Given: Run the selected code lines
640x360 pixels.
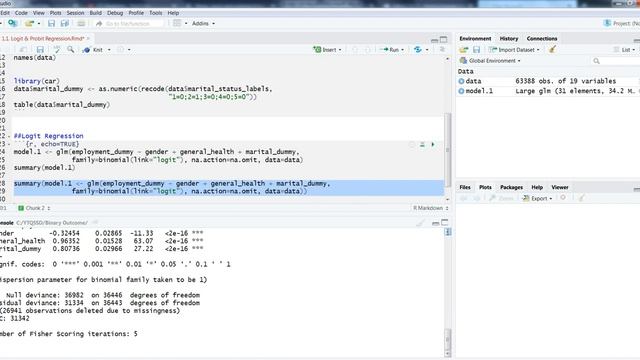Looking at the screenshot, I should 389,49.
